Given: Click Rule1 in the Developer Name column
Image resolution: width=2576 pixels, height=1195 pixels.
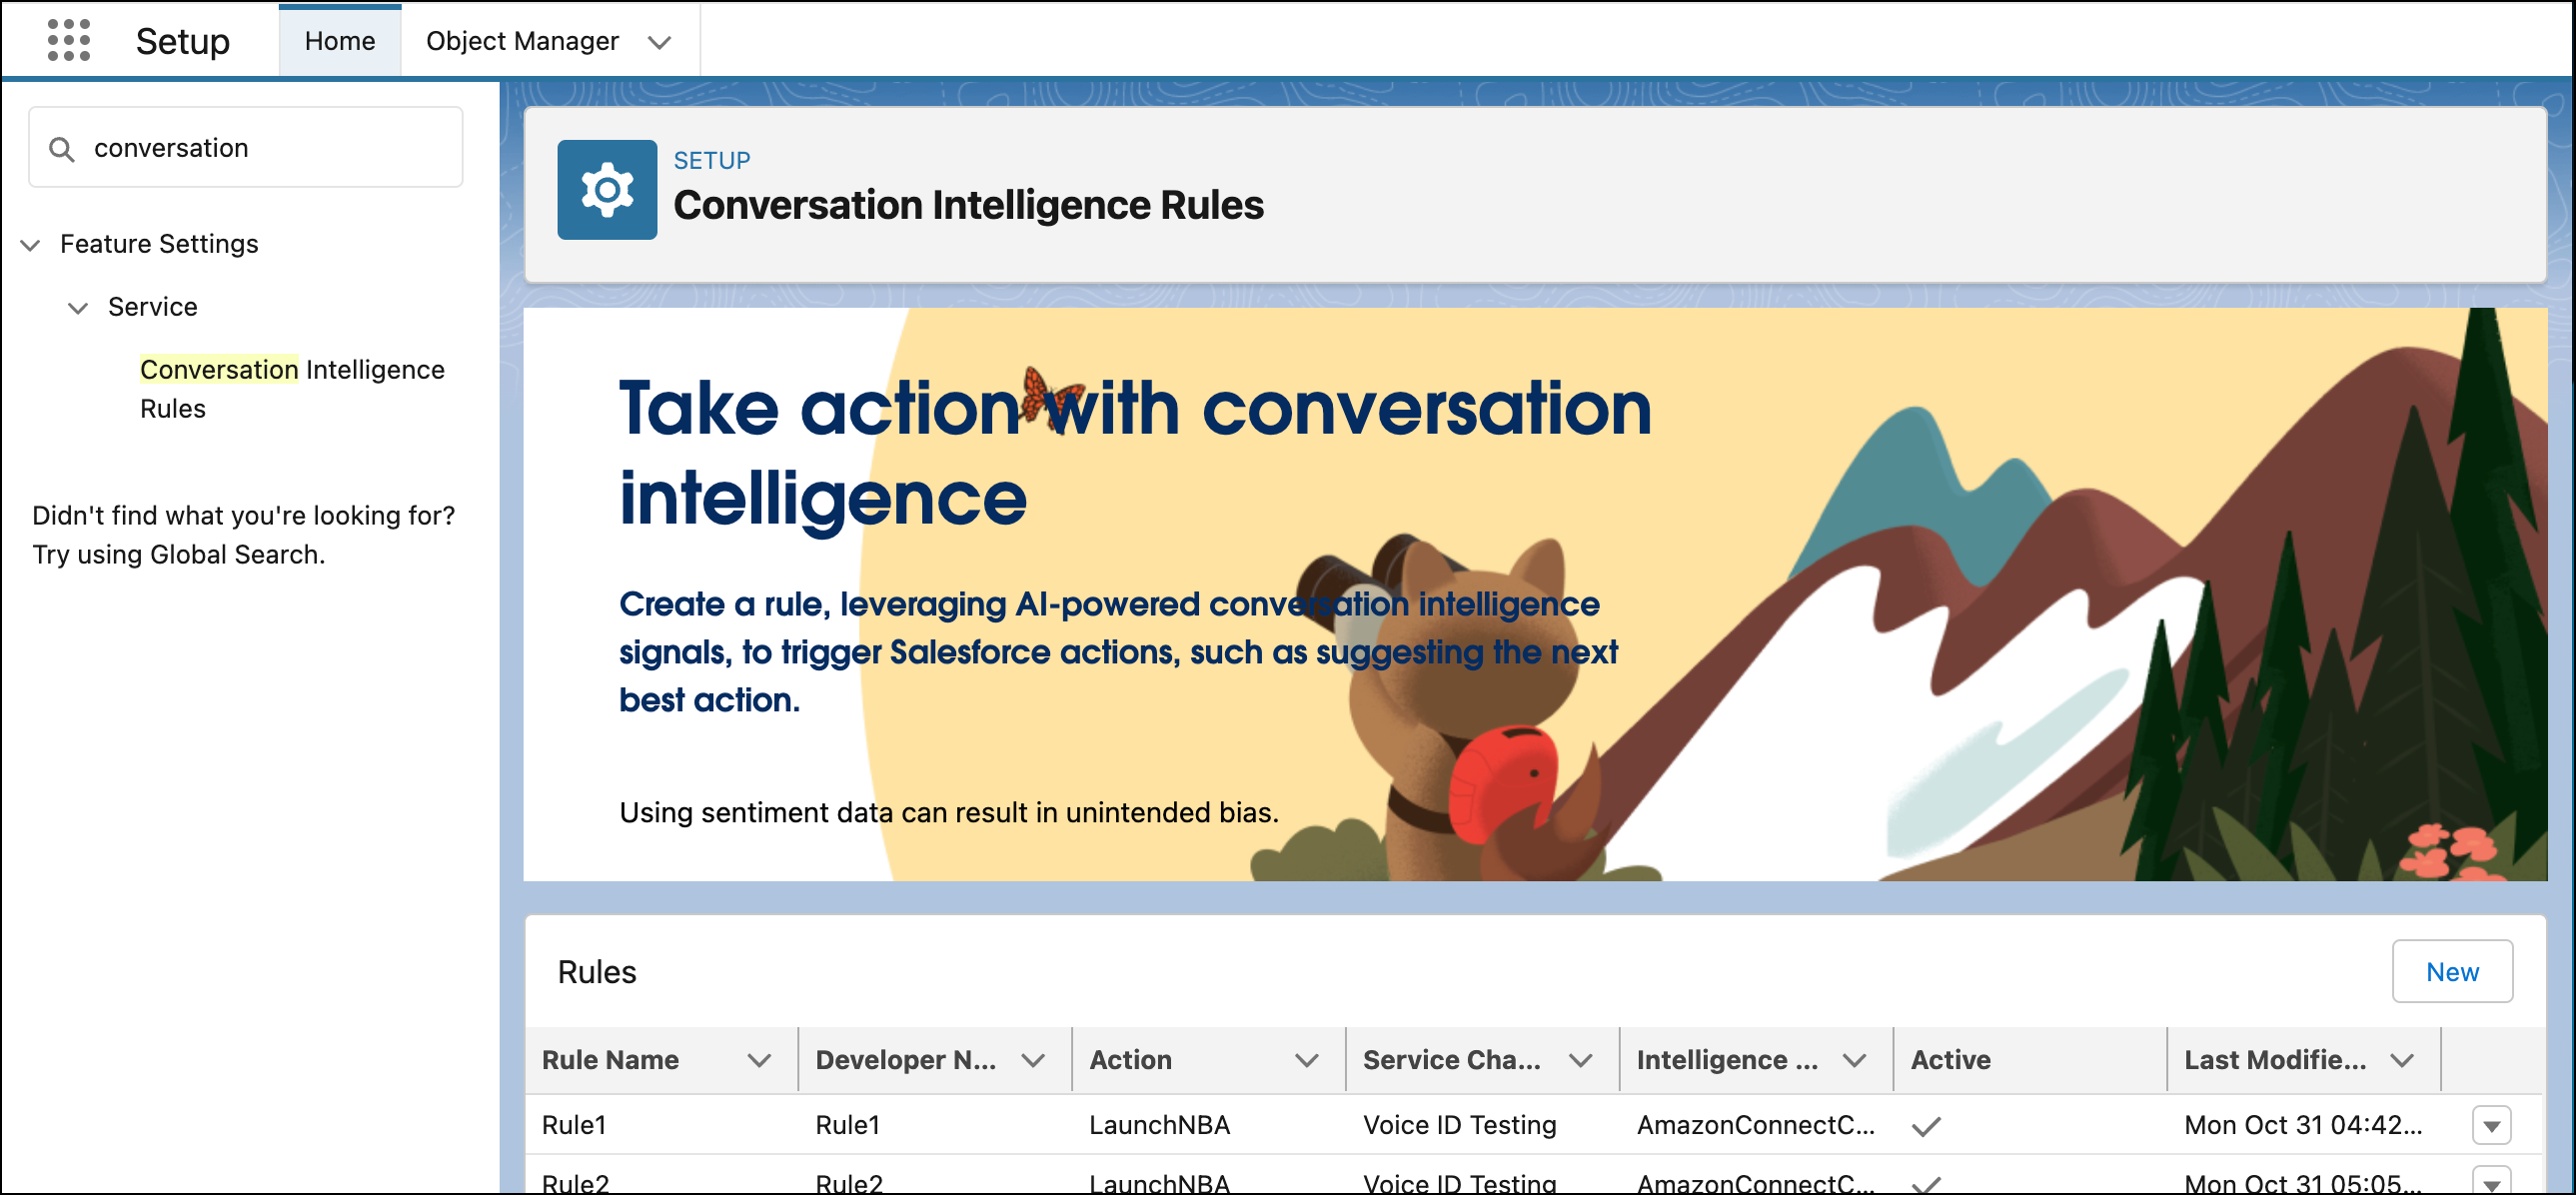Looking at the screenshot, I should 848,1126.
